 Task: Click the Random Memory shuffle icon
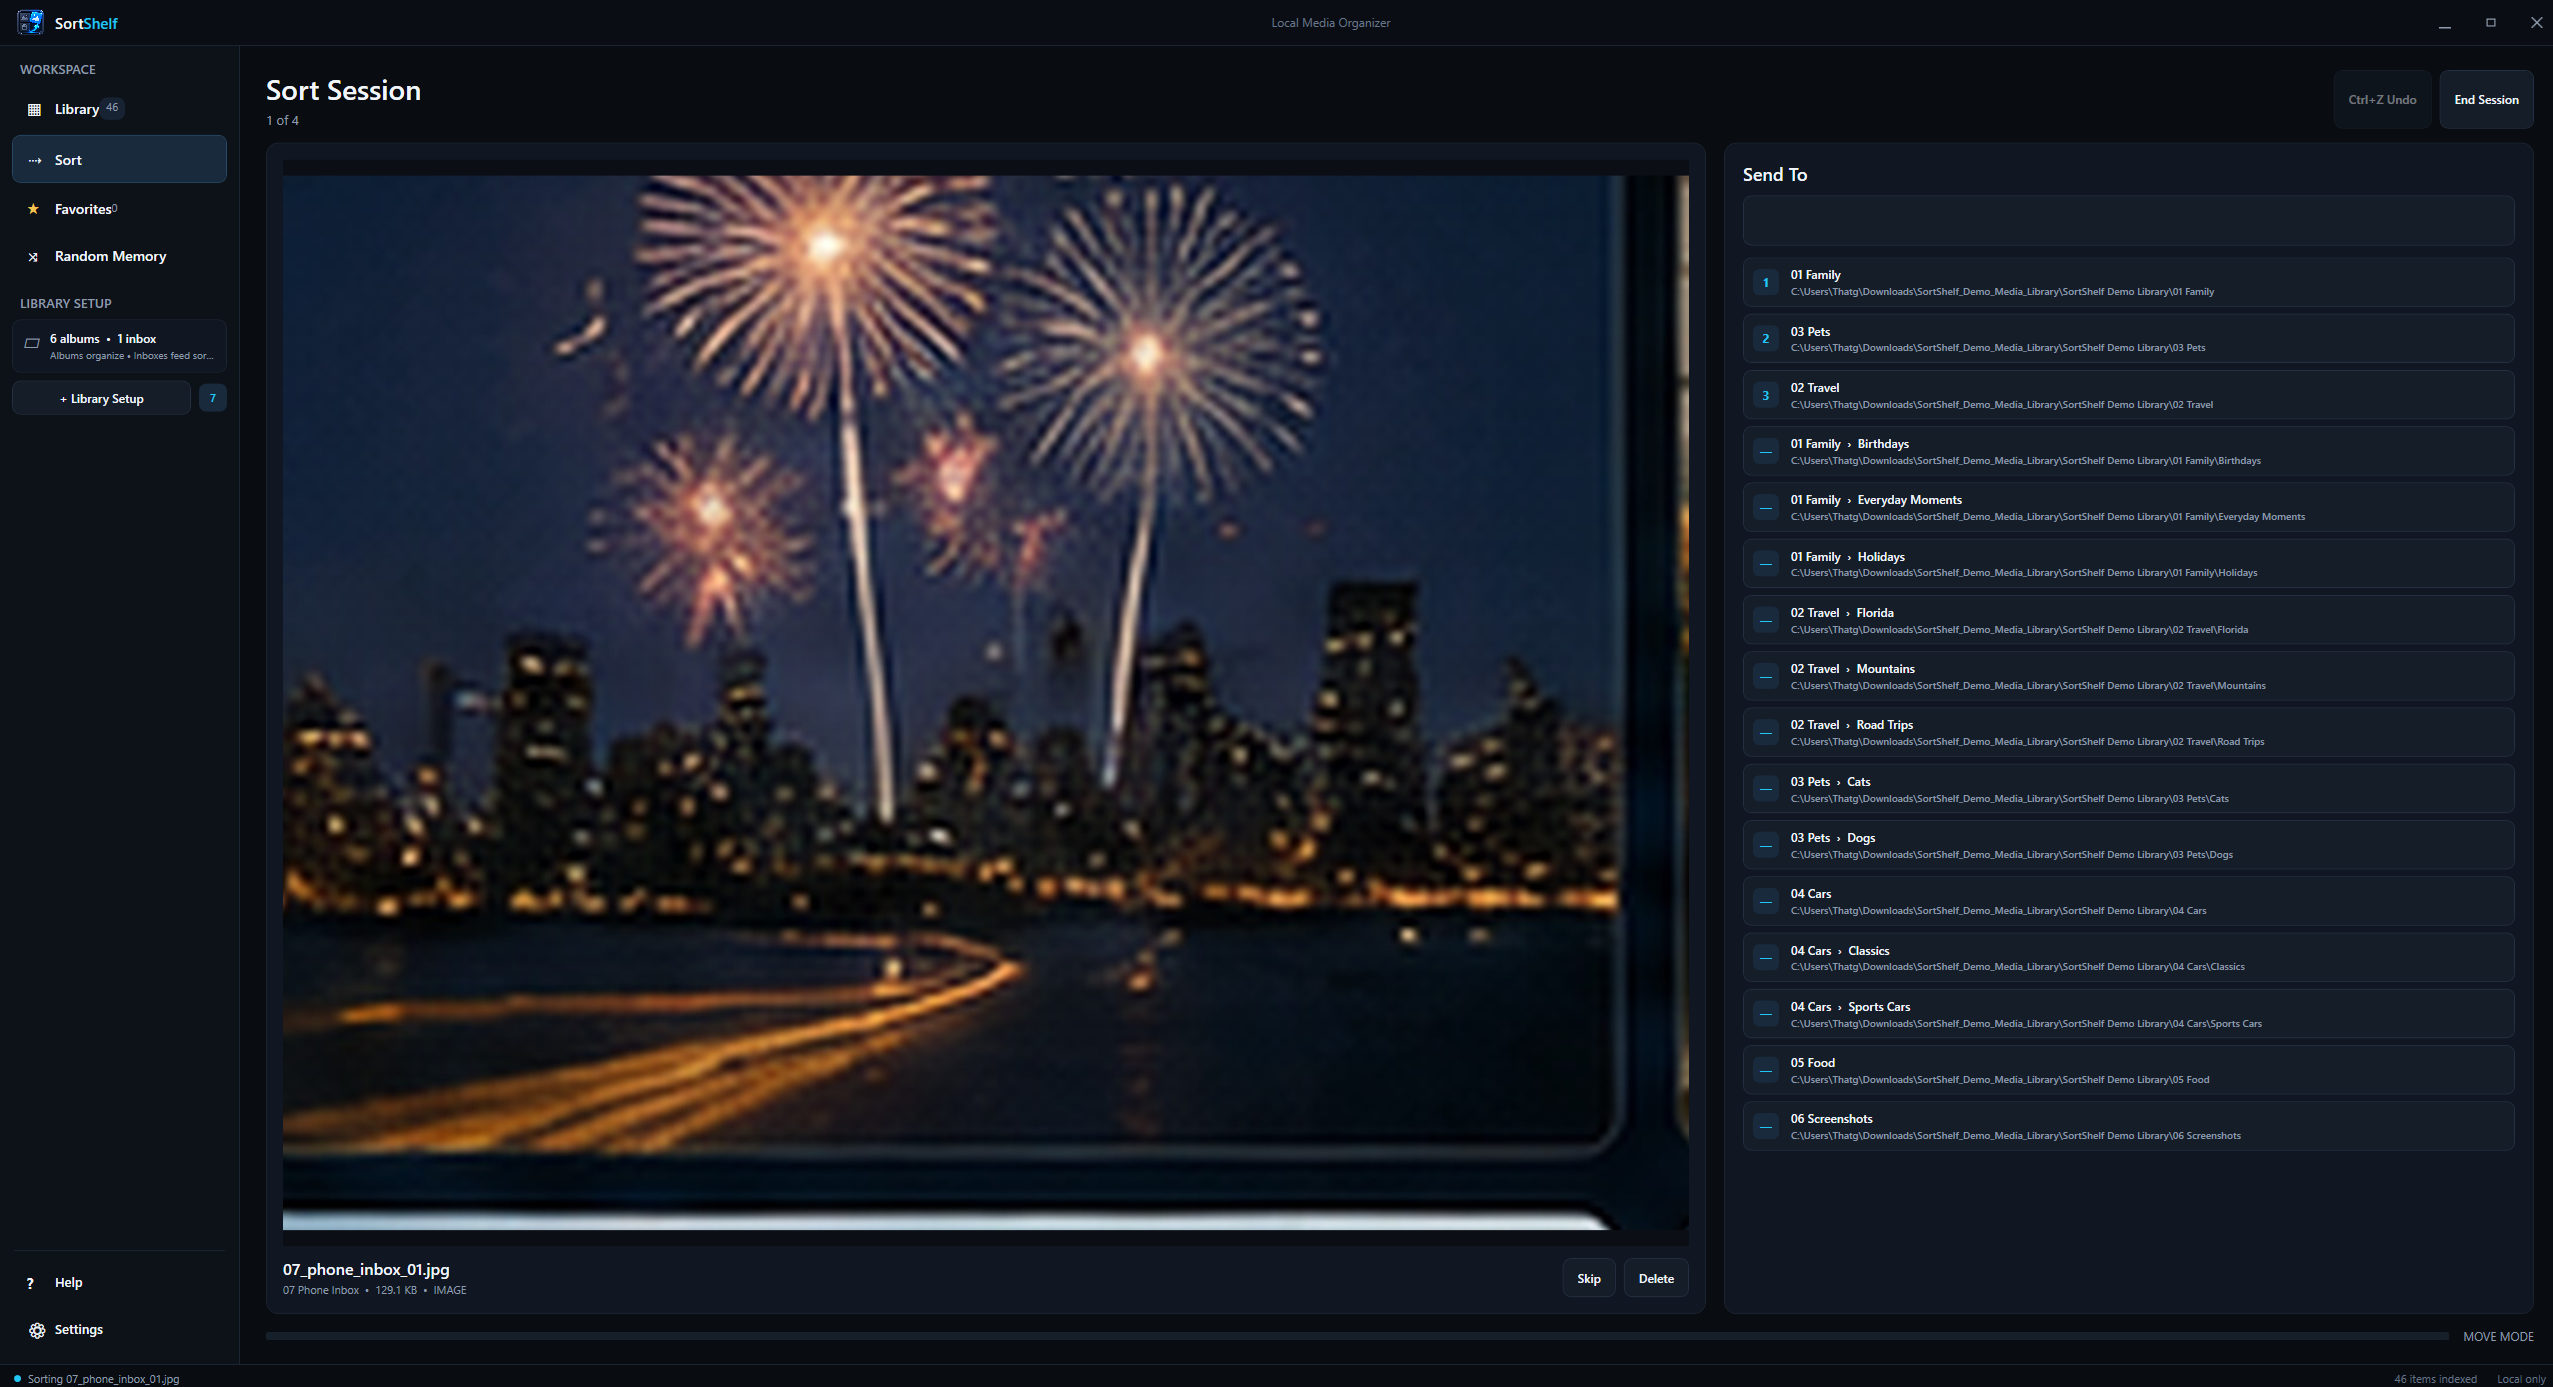[34, 257]
